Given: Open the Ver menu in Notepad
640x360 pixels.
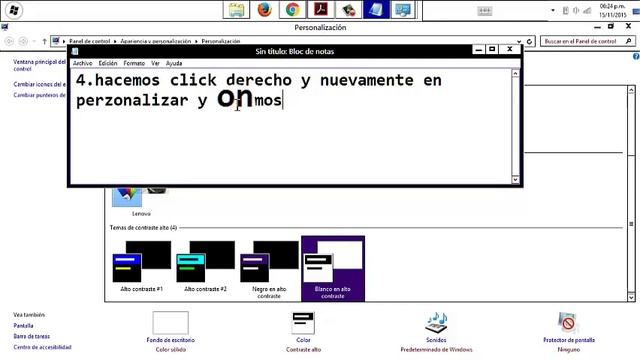Looking at the screenshot, I should [x=155, y=63].
